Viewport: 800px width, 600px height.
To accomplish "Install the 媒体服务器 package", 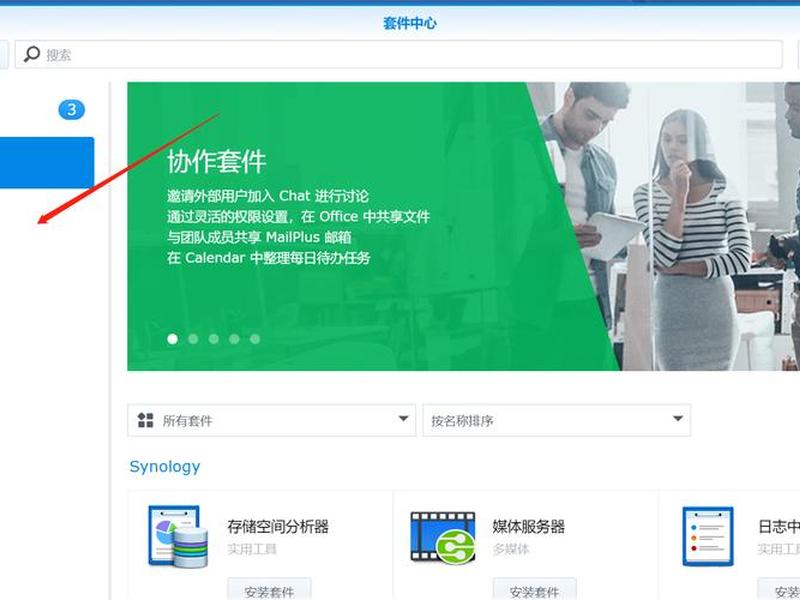I will pos(534,590).
